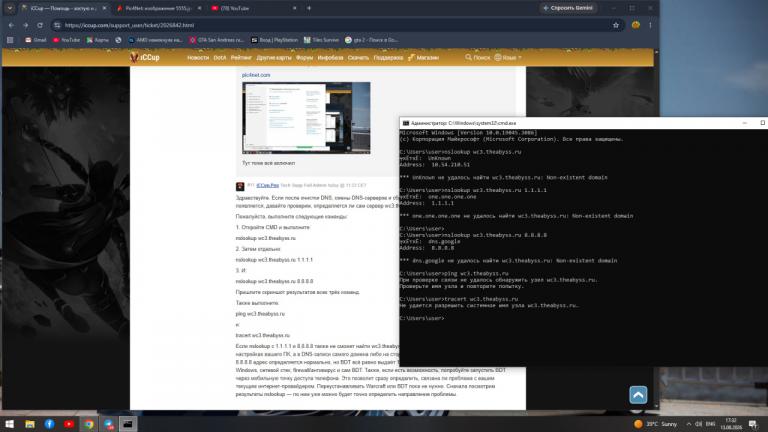The height and width of the screenshot is (432, 768).
Task: Reload the iCCup page
Action: coord(40,25)
